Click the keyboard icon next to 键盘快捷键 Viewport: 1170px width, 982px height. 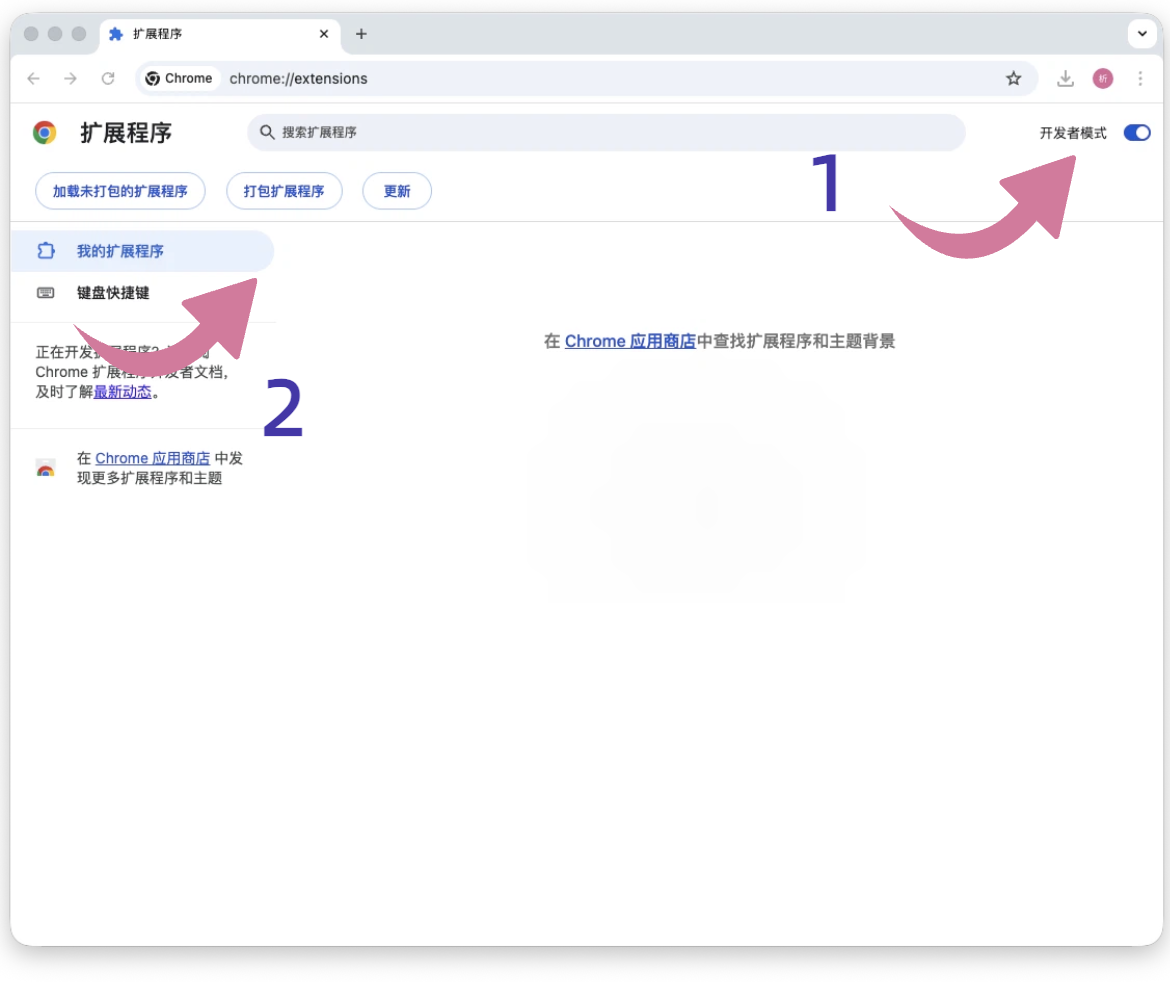(46, 293)
